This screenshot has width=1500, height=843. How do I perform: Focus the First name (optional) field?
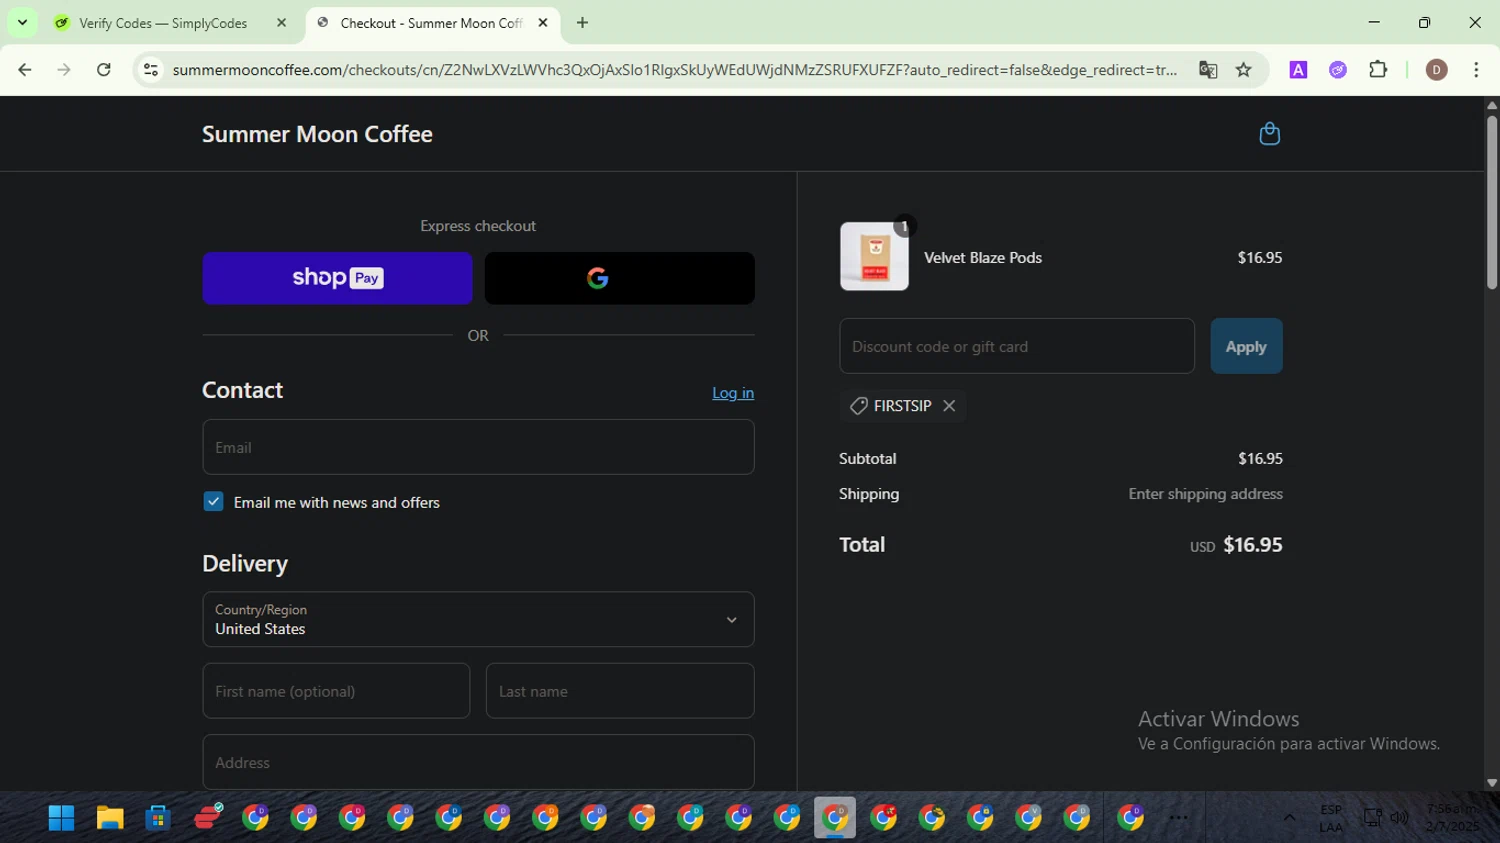336,691
